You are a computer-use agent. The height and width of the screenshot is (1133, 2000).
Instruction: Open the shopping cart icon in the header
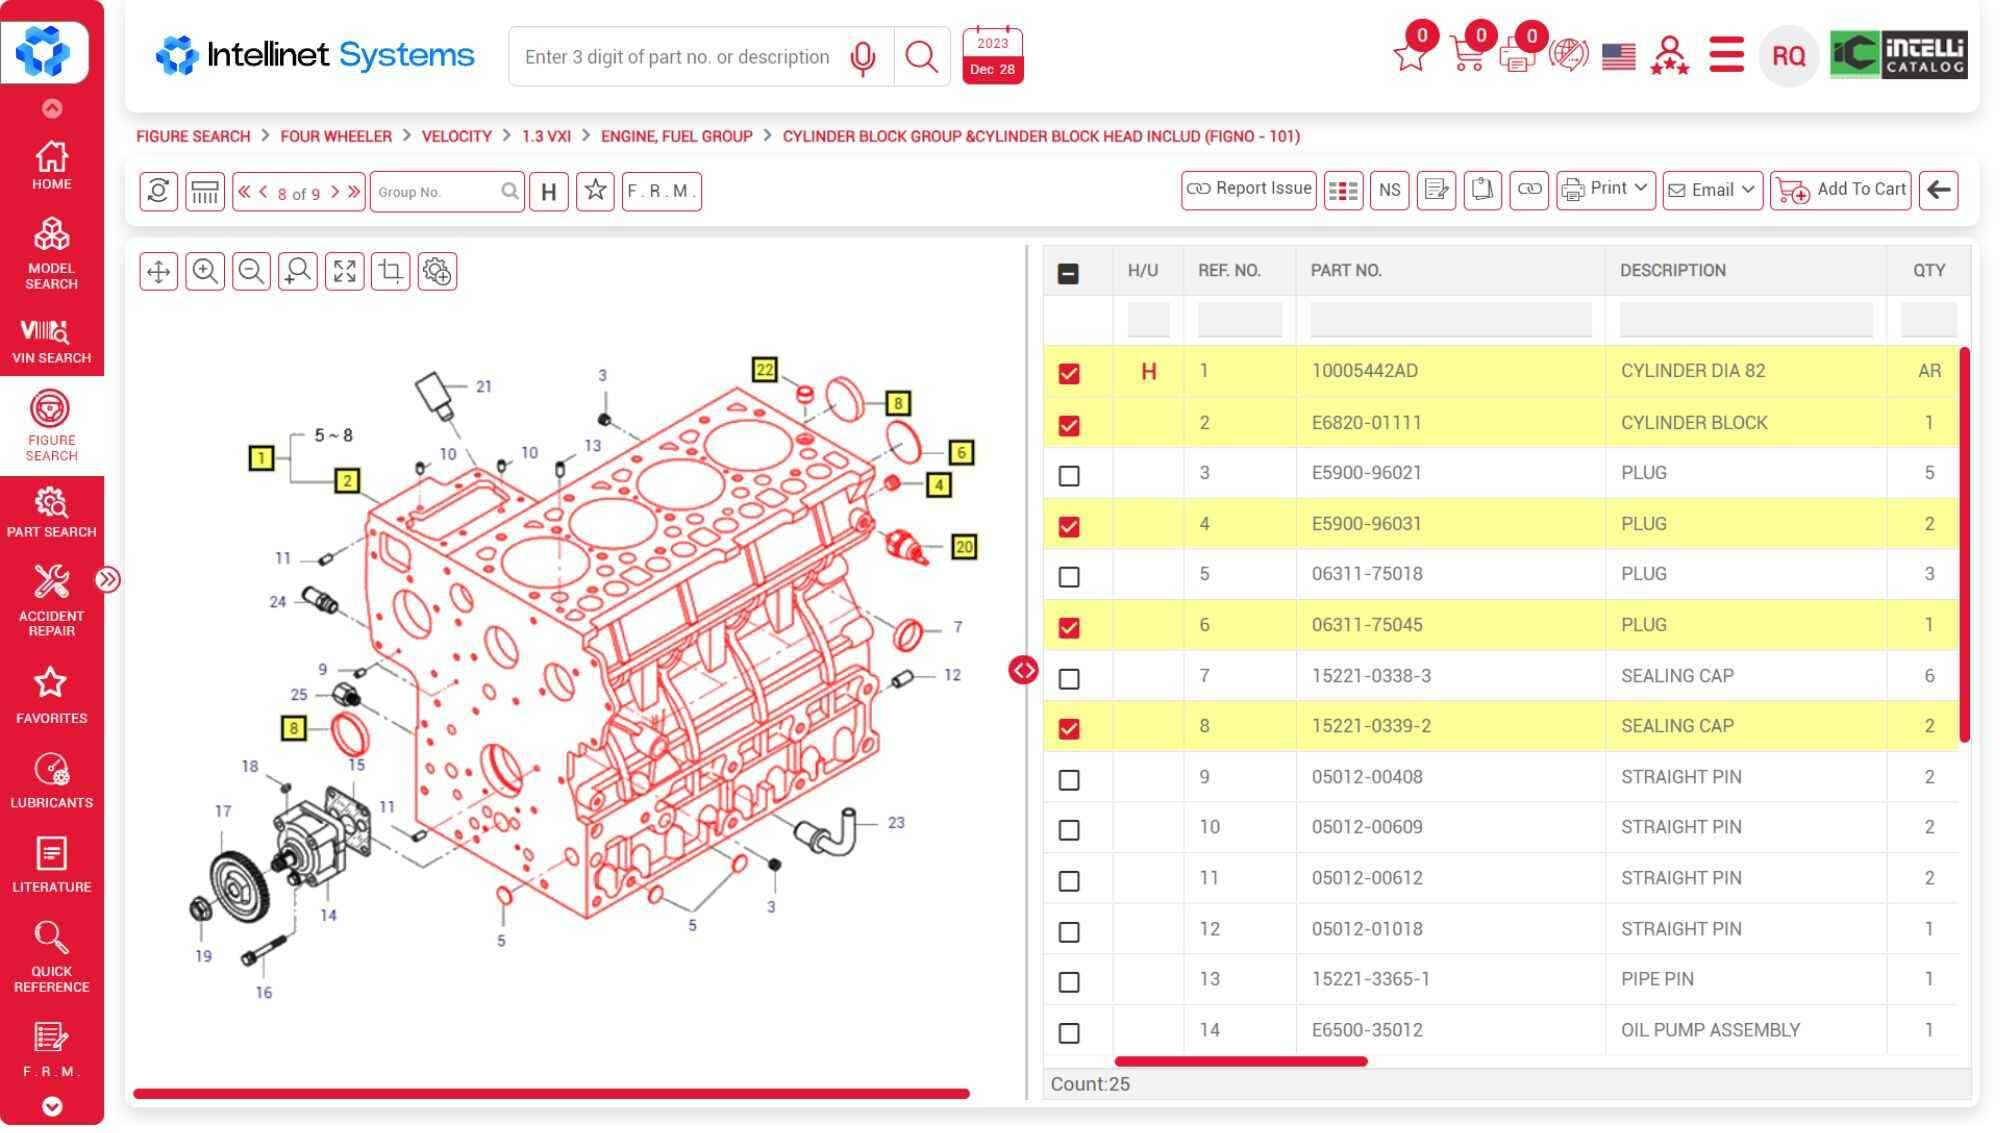click(1468, 57)
